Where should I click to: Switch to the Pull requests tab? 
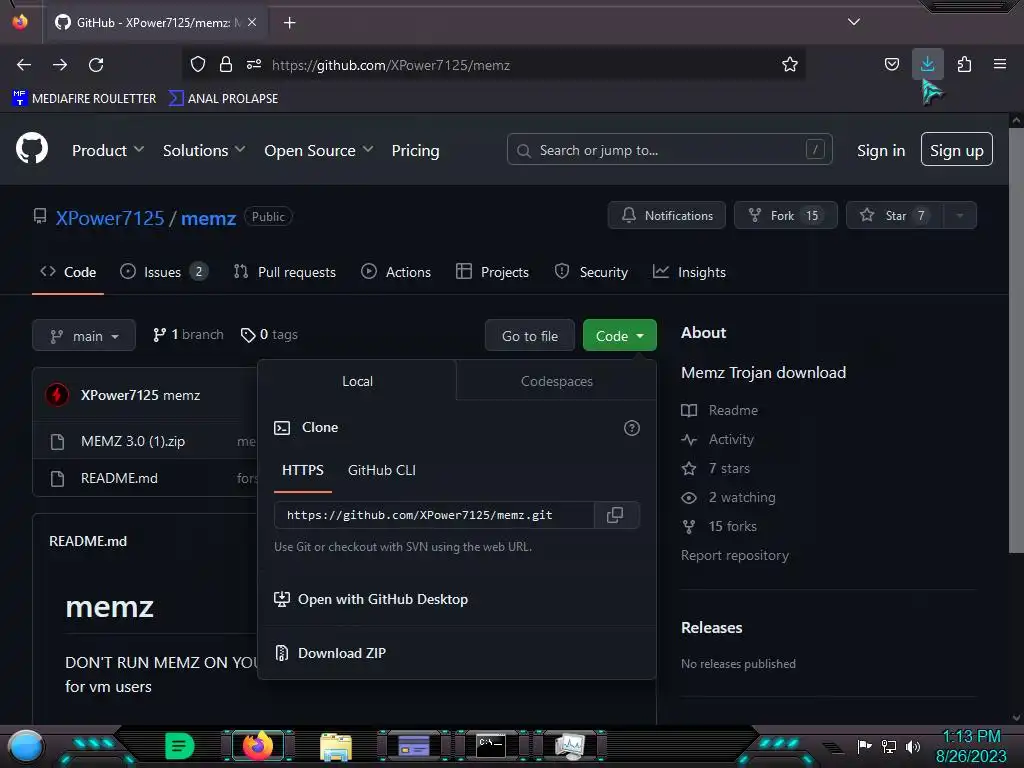[x=285, y=272]
